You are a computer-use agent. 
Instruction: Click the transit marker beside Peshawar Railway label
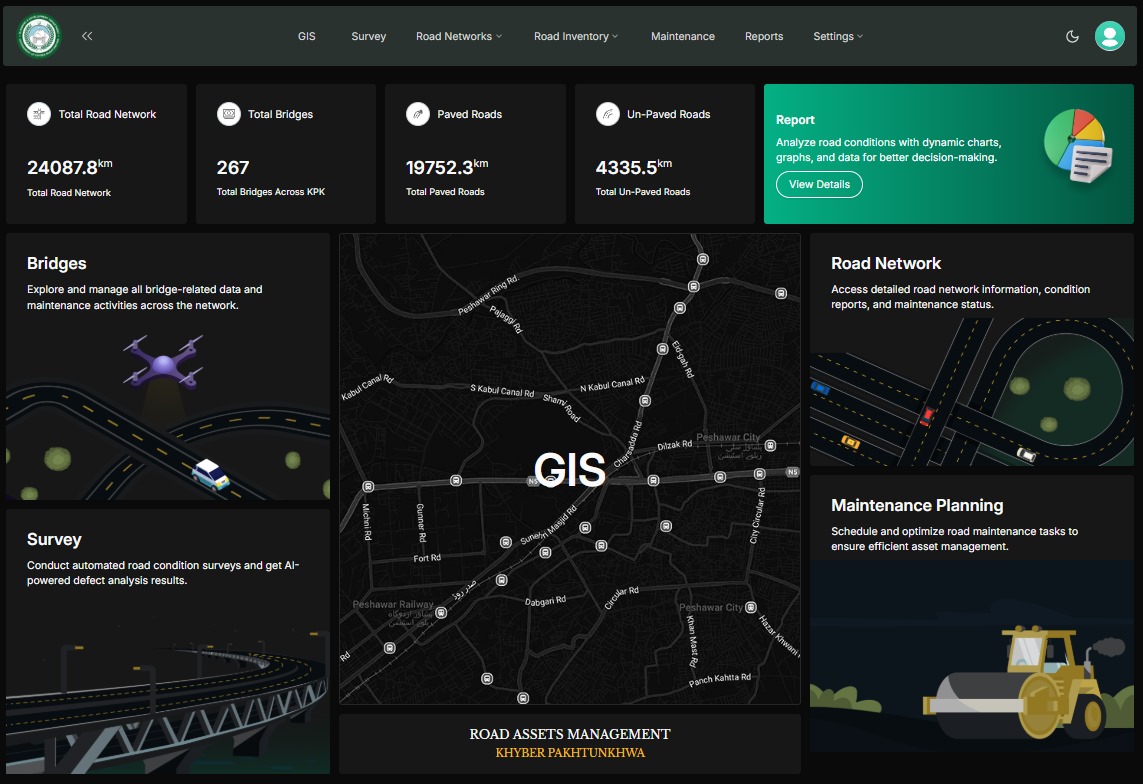(441, 613)
